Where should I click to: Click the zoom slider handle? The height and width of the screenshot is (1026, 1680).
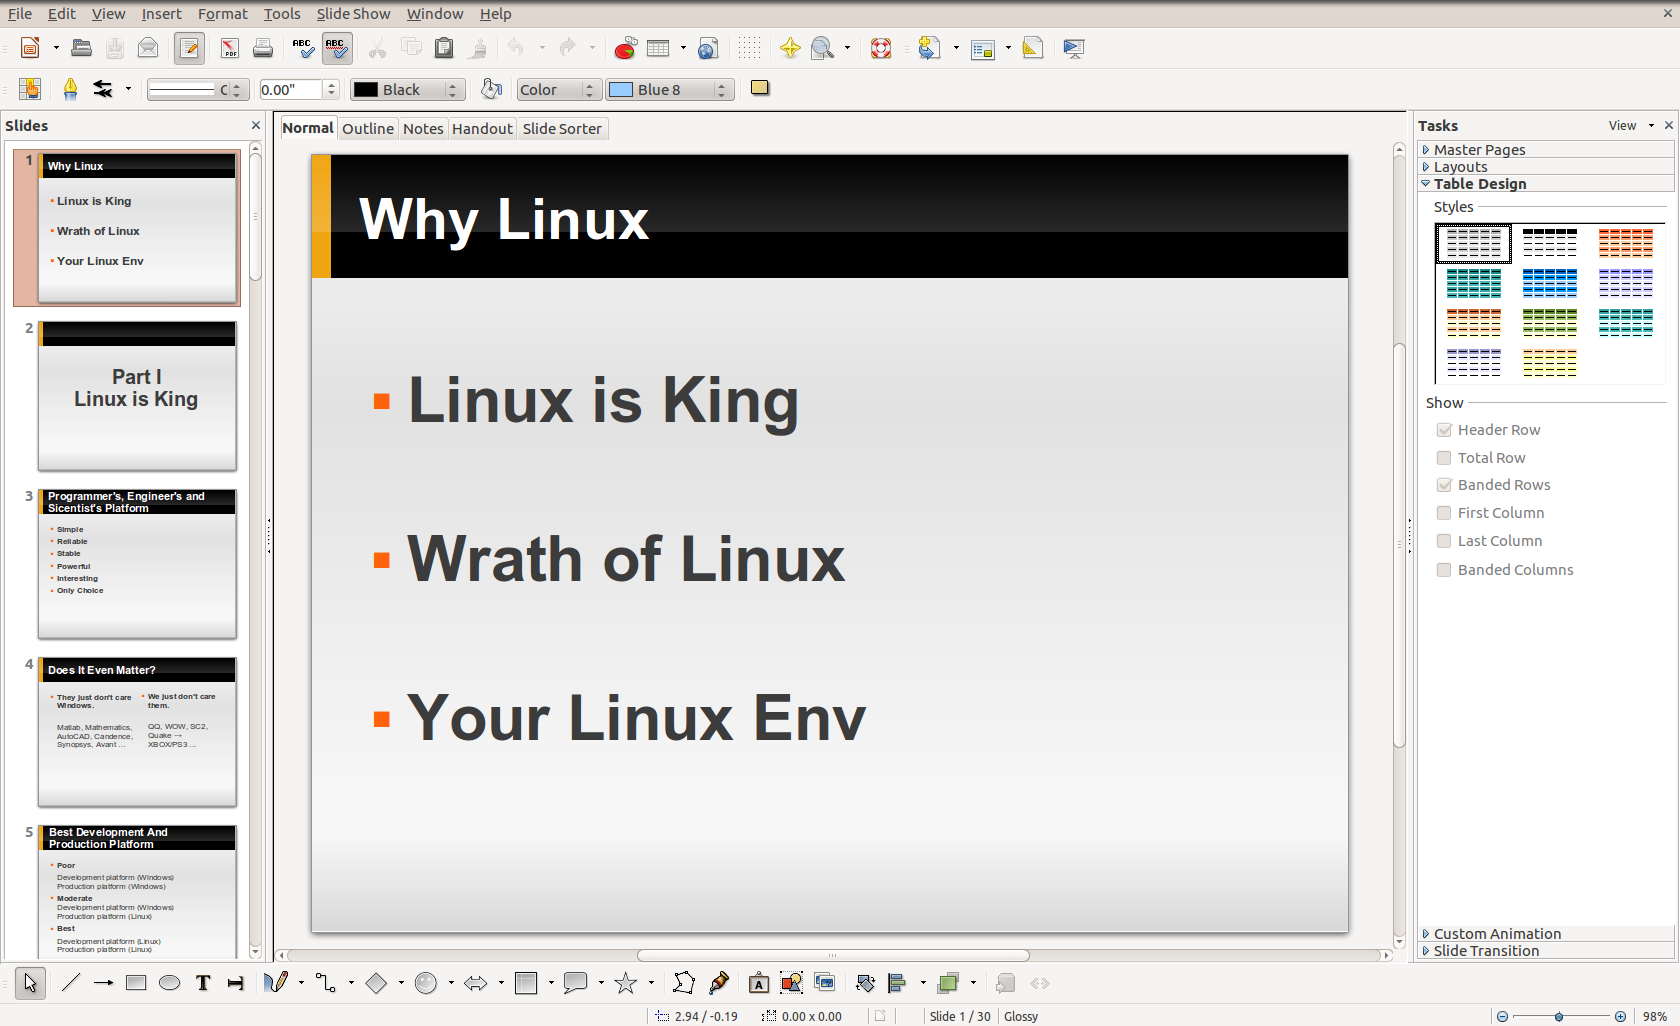[1559, 1017]
